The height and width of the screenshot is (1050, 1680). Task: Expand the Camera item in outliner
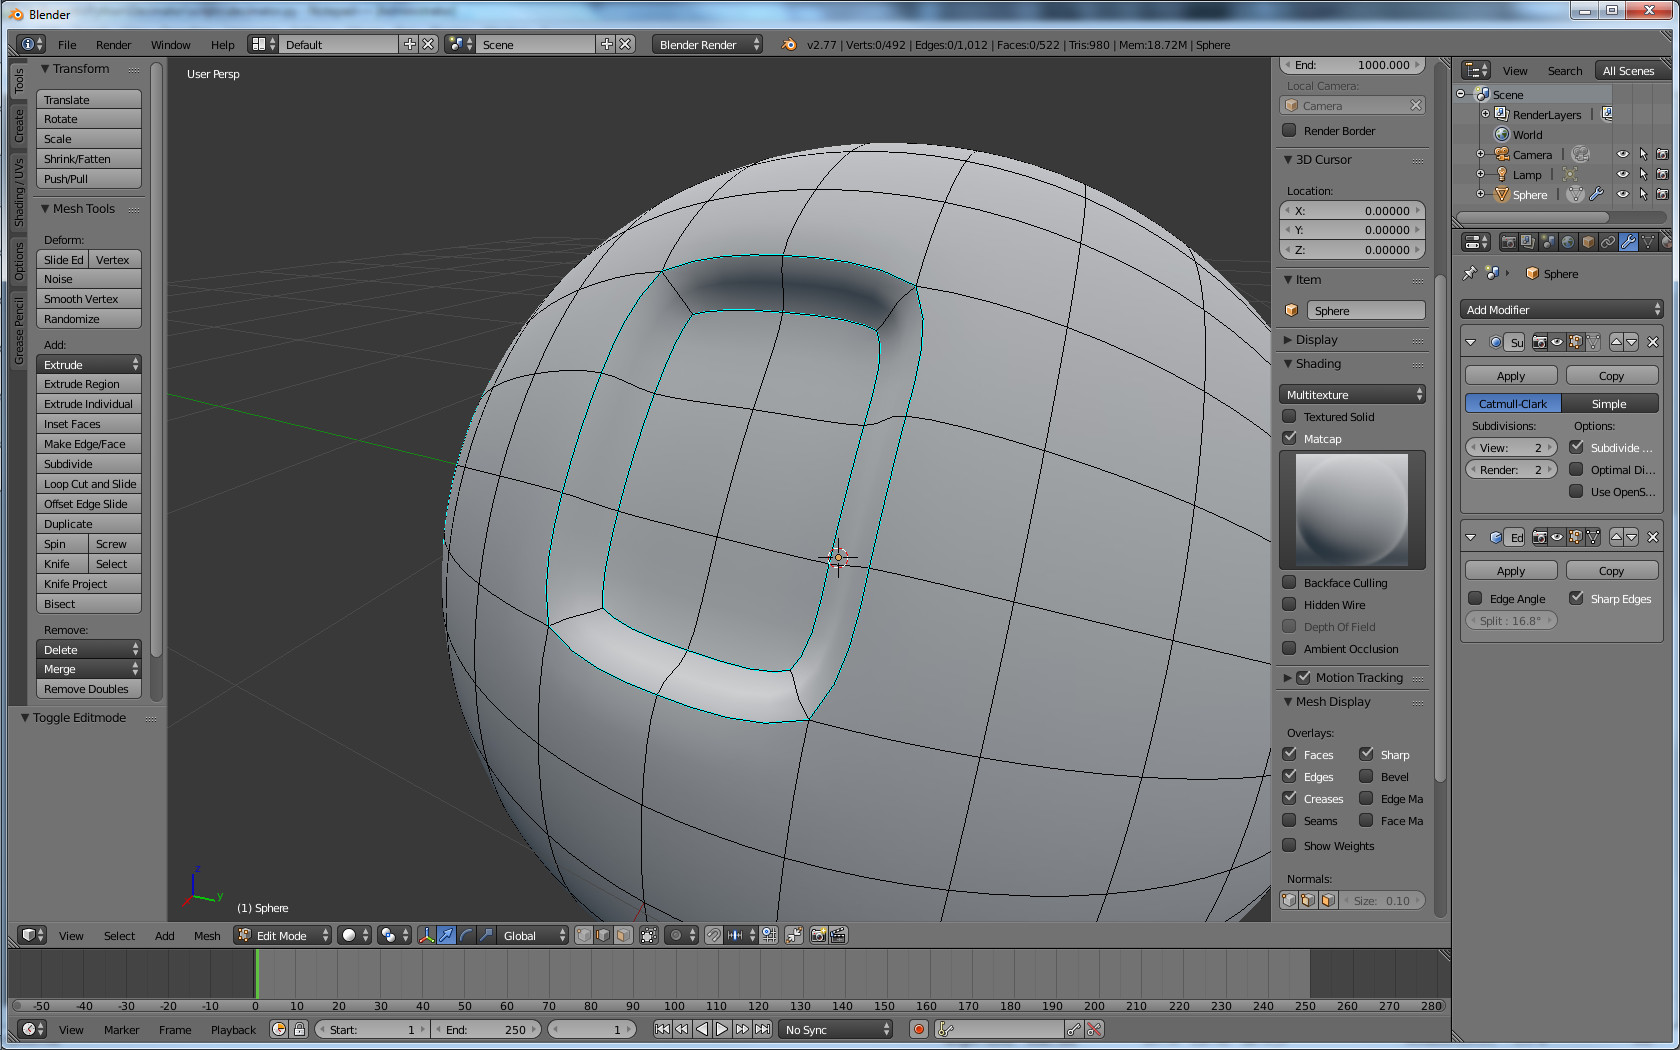1481,154
